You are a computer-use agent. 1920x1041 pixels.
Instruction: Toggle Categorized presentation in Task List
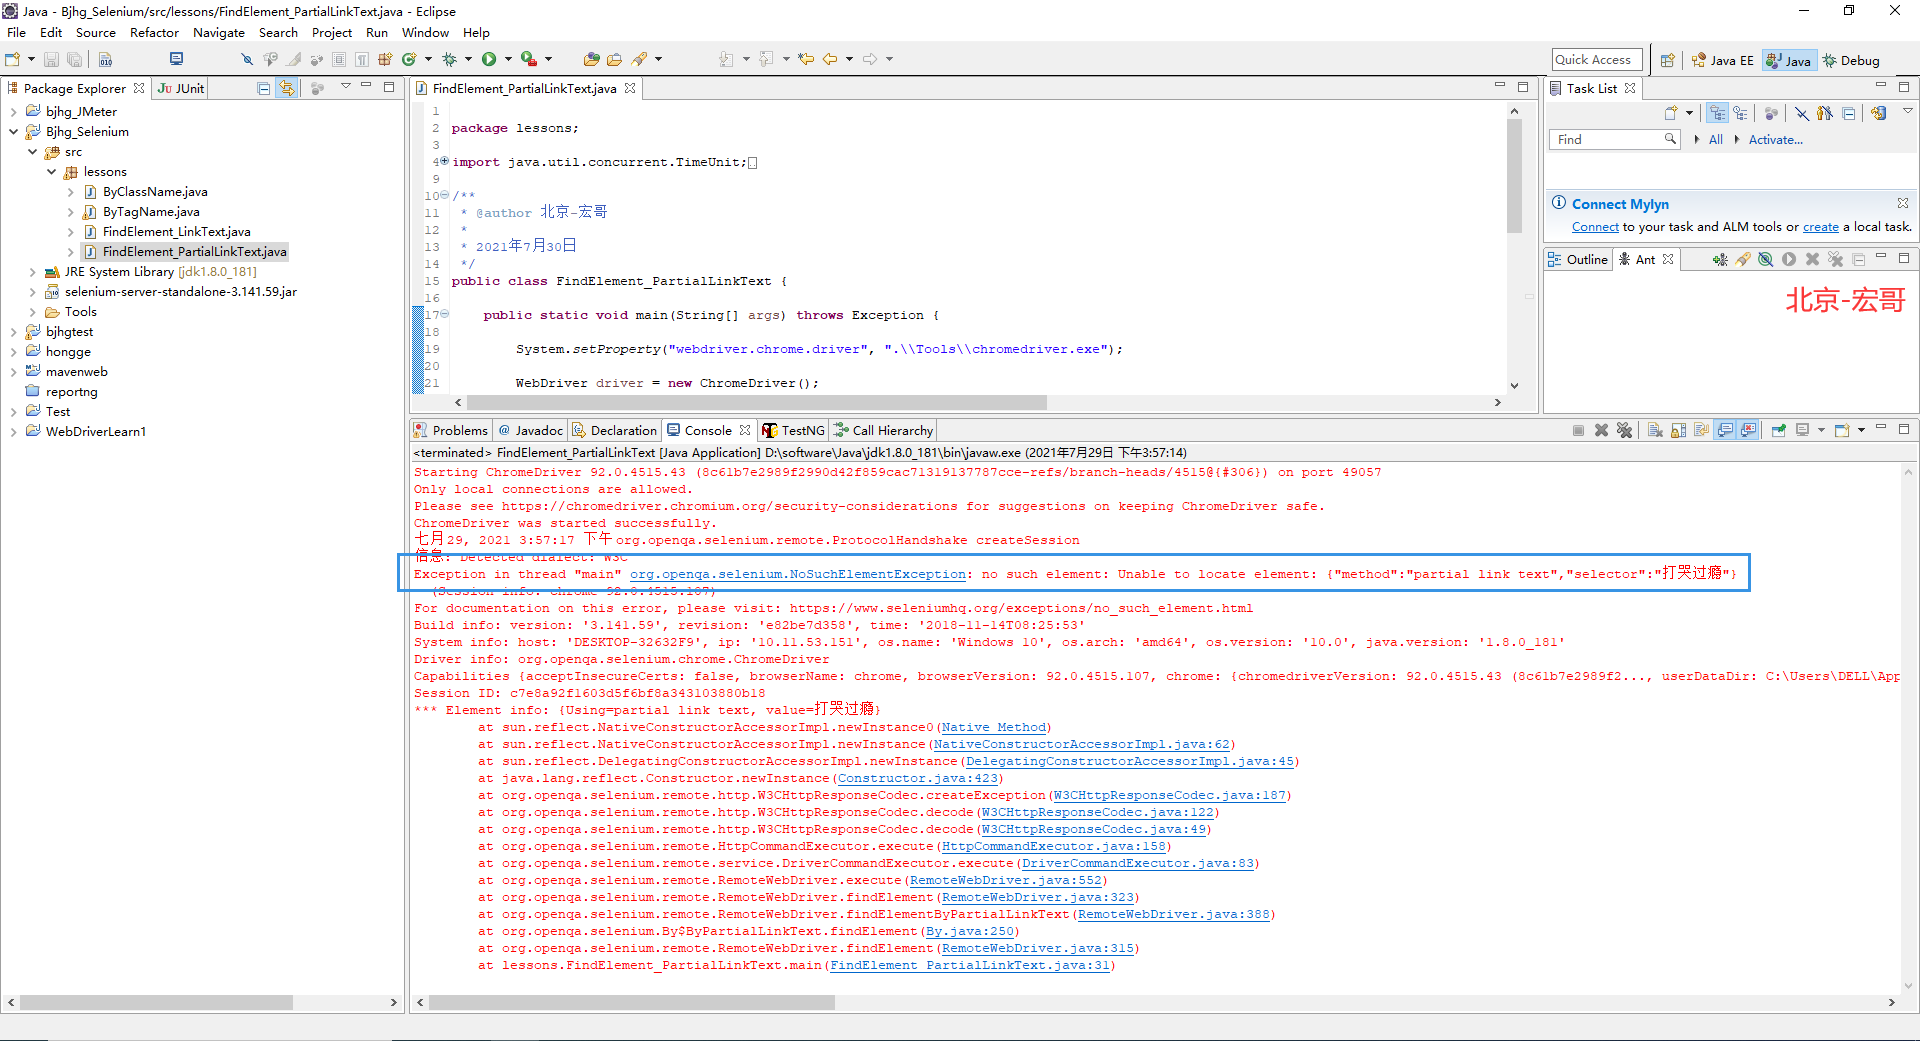1717,113
